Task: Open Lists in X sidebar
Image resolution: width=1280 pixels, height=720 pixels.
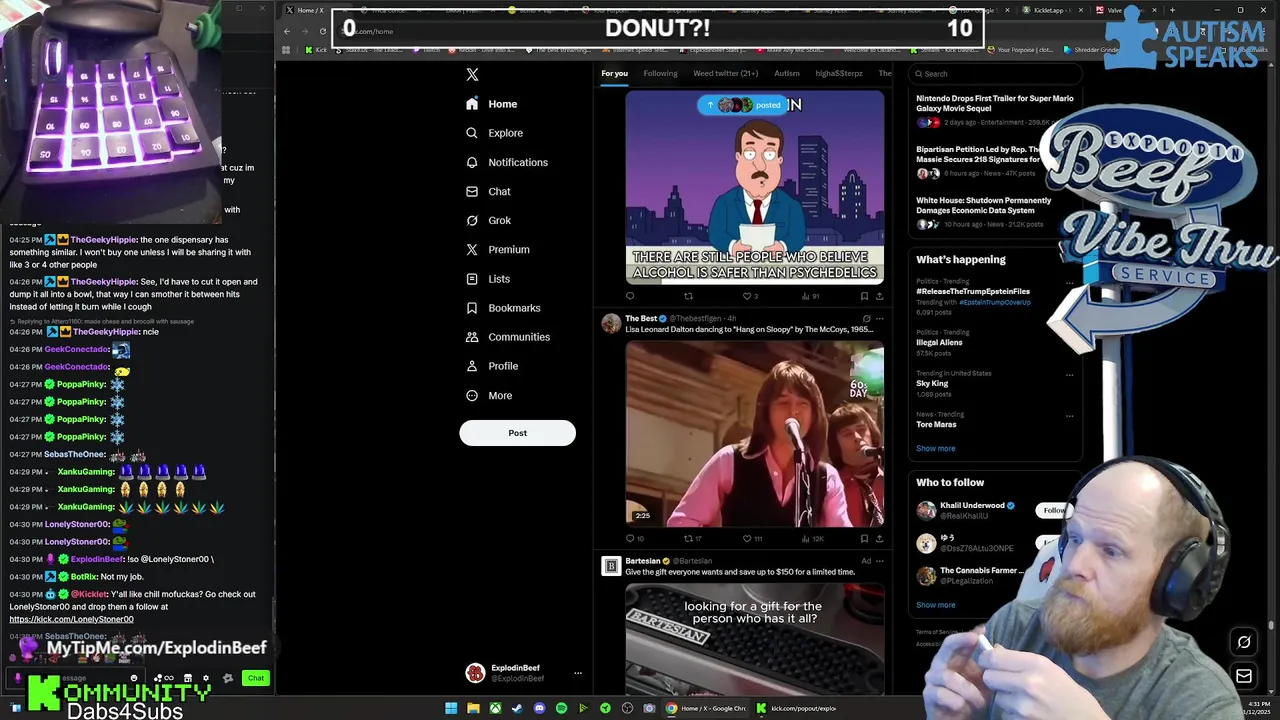Action: [488, 279]
